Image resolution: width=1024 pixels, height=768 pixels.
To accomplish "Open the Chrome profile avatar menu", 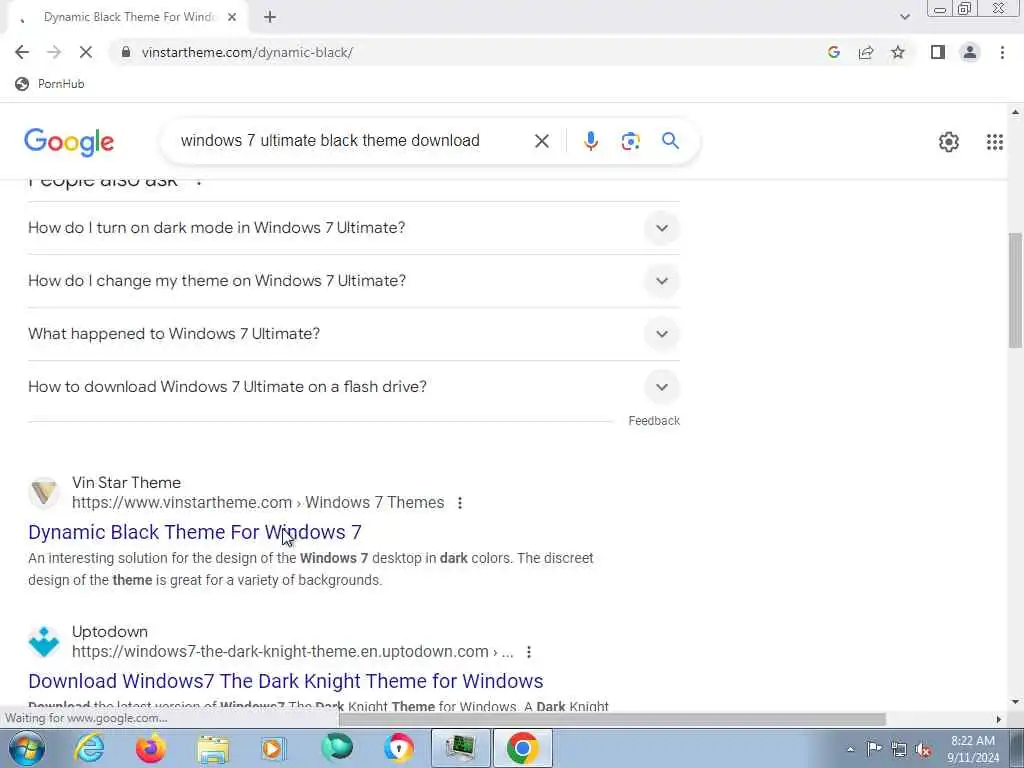I will click(x=970, y=52).
